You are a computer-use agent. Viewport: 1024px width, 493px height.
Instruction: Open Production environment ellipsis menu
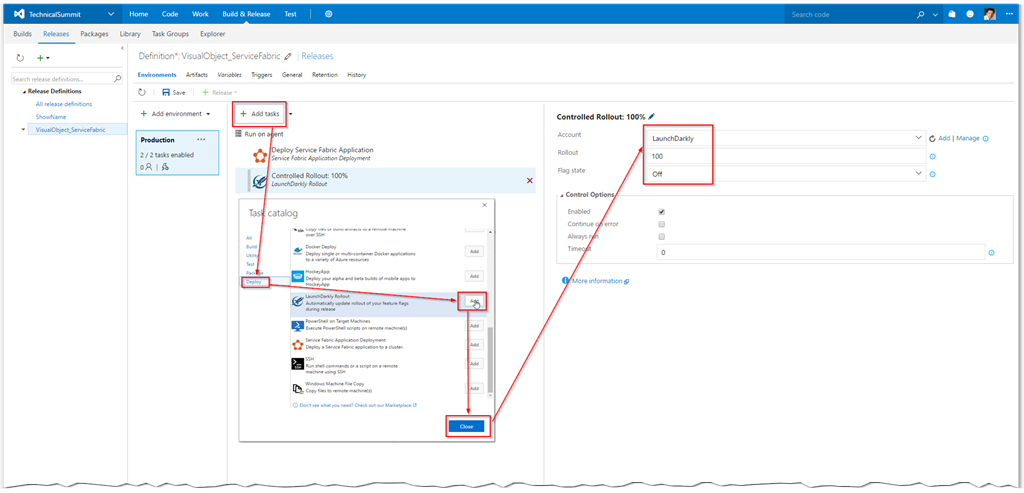click(201, 140)
